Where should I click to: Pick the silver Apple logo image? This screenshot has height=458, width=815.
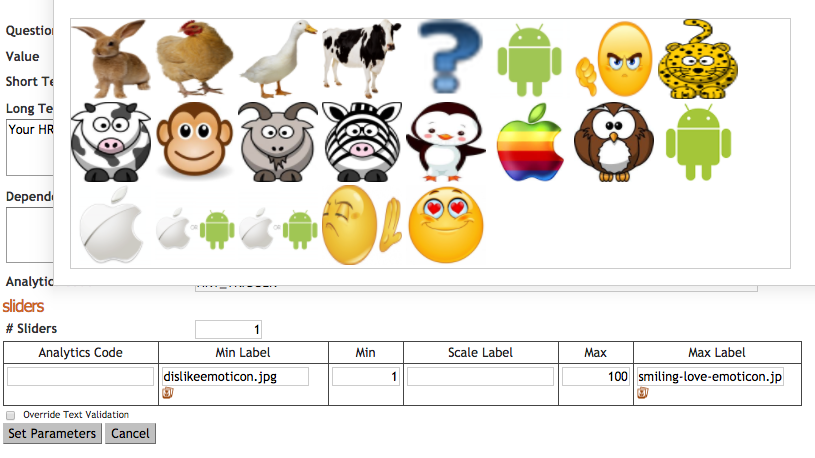pos(111,225)
